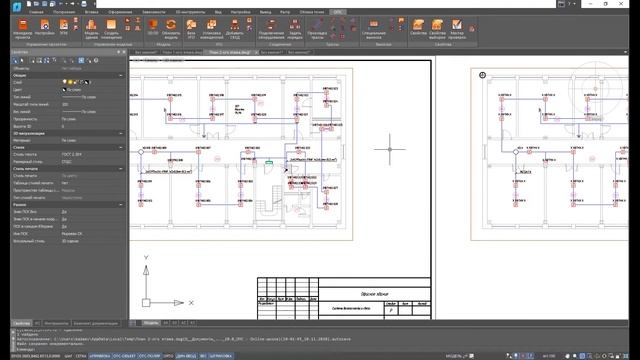Switch to the Модель layout tab
Image resolution: width=640 pixels, height=360 pixels.
click(151, 323)
